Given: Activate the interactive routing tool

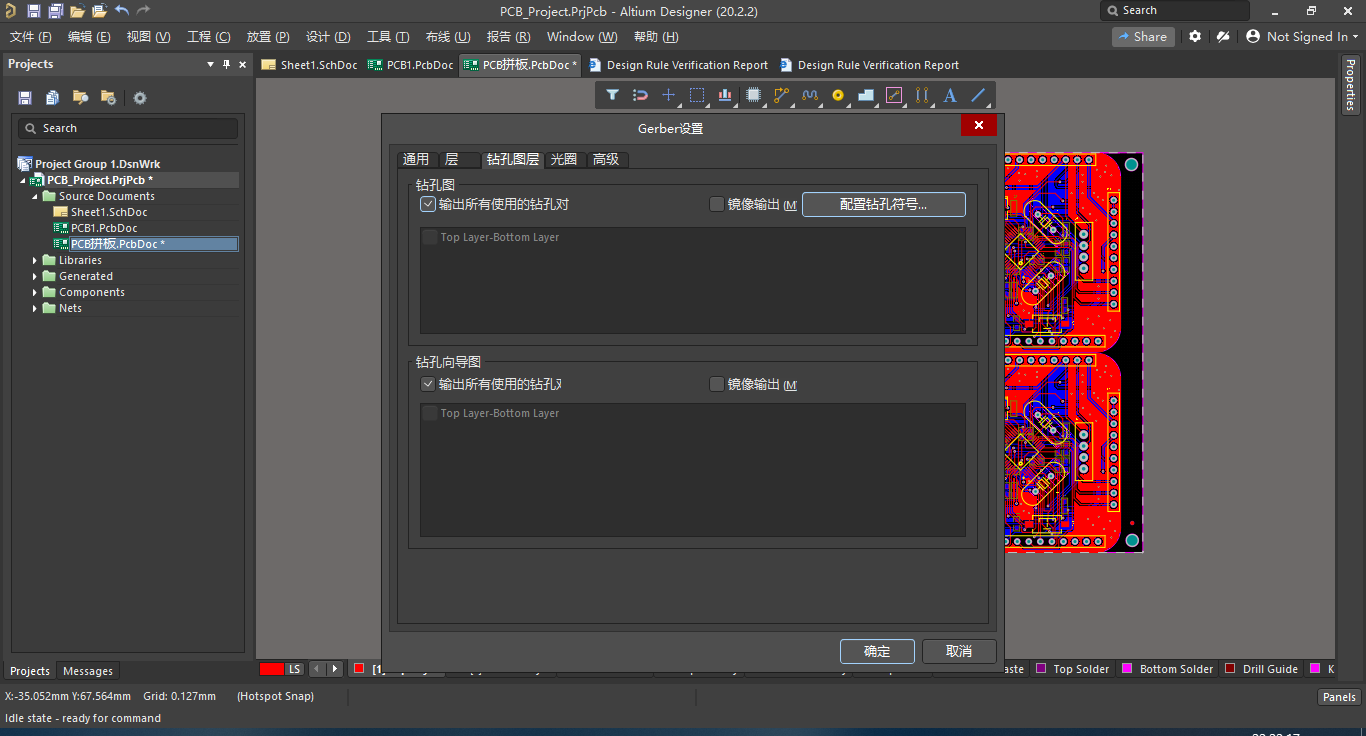Looking at the screenshot, I should 781,95.
